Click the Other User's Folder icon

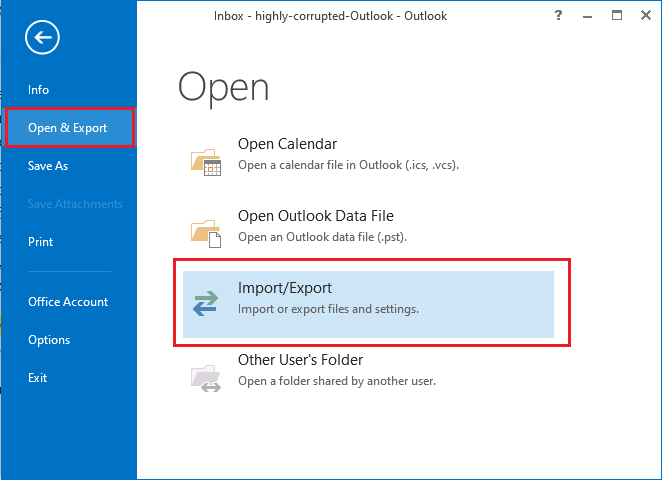206,378
